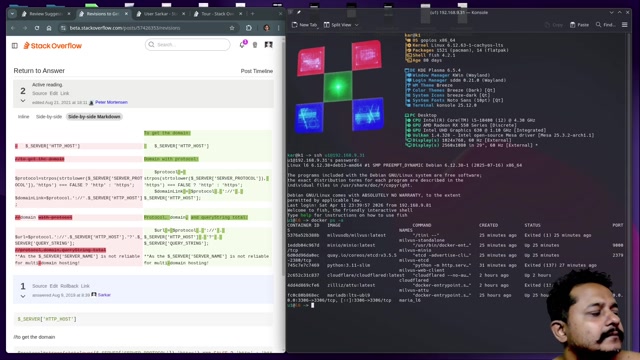
Task: Open a New Tab in Konsole
Action: 304,25
